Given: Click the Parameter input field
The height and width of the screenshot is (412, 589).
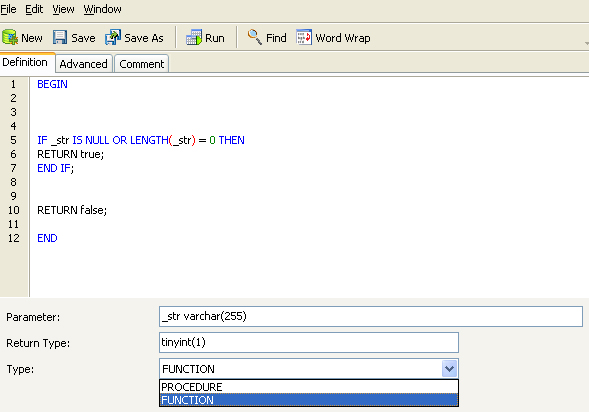Looking at the screenshot, I should tap(371, 316).
